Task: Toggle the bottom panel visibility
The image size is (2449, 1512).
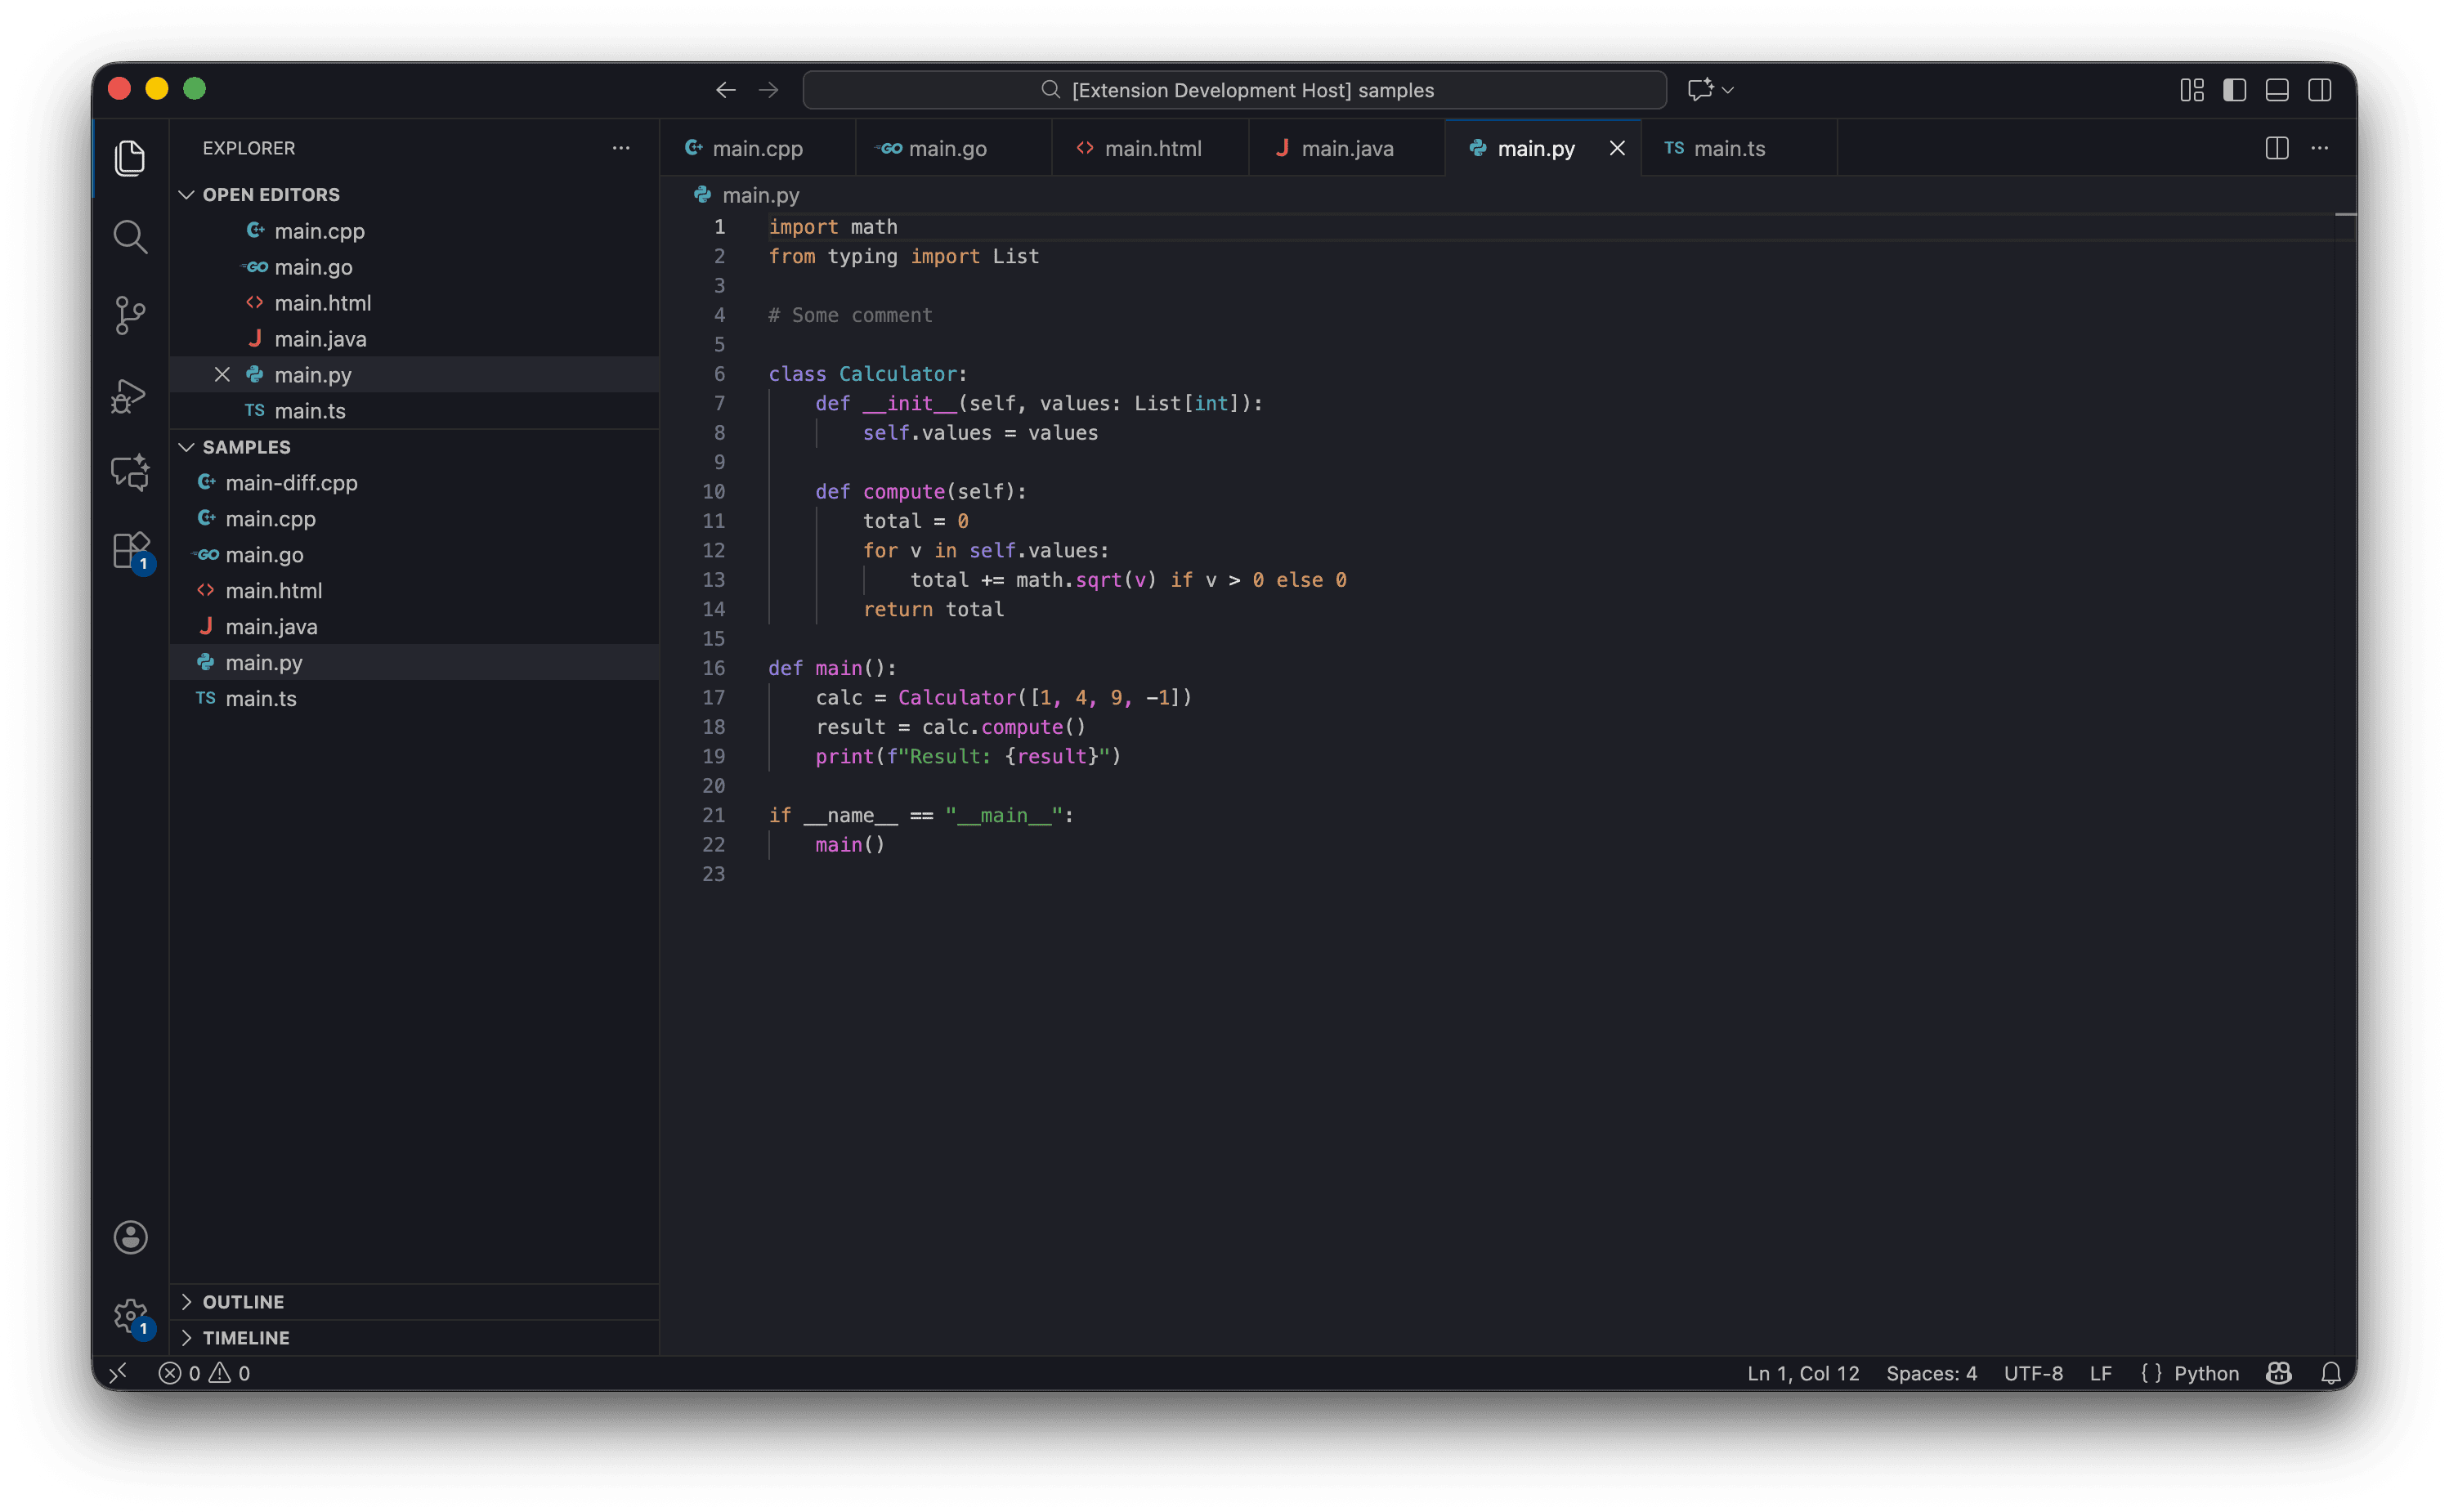Action: (2276, 89)
